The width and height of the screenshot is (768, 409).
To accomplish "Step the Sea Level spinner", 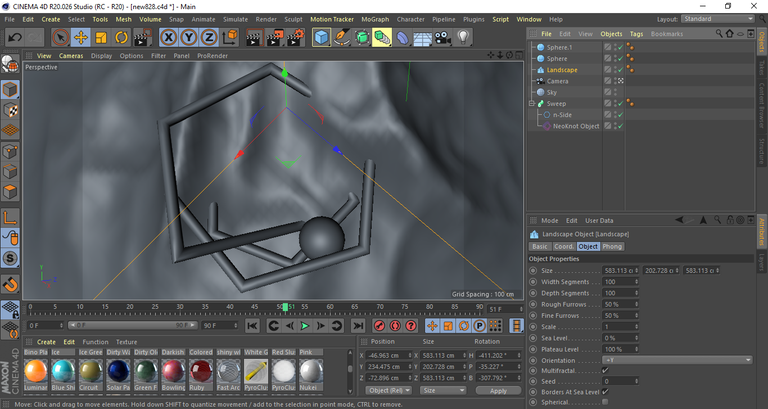I will 636,338.
